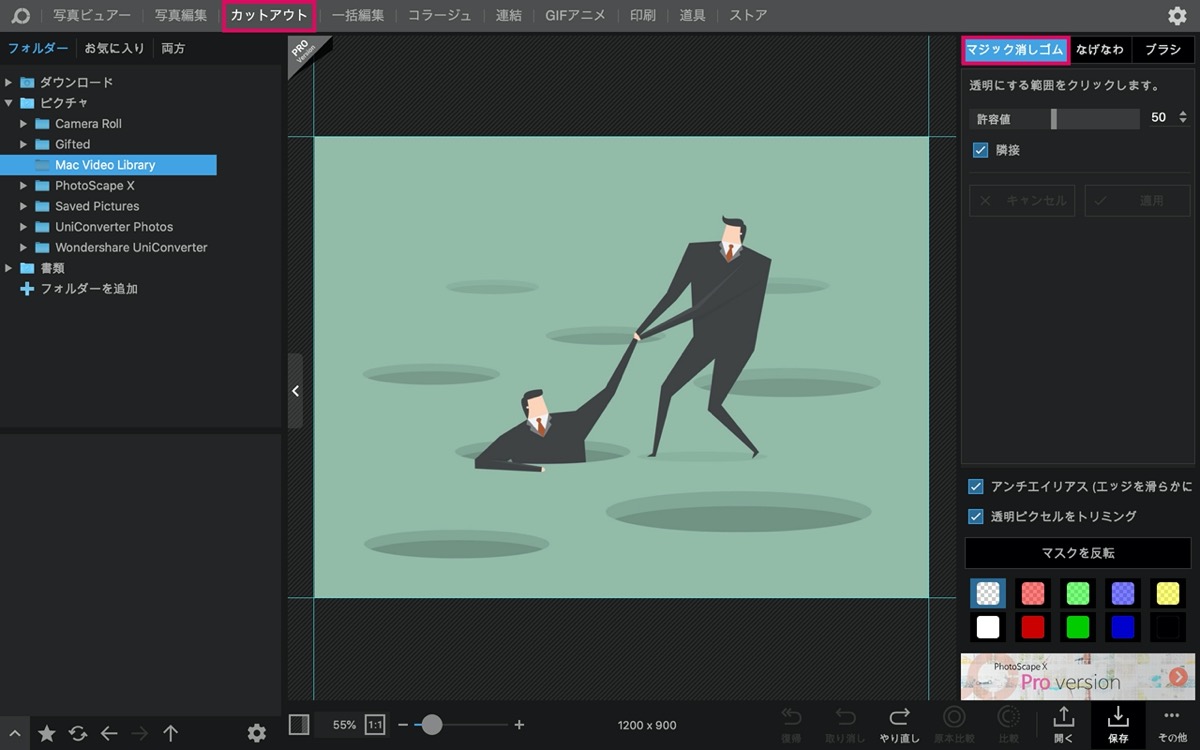This screenshot has height=750, width=1200.
Task: Collapse the ピクチャ folder
Action: click(9, 103)
